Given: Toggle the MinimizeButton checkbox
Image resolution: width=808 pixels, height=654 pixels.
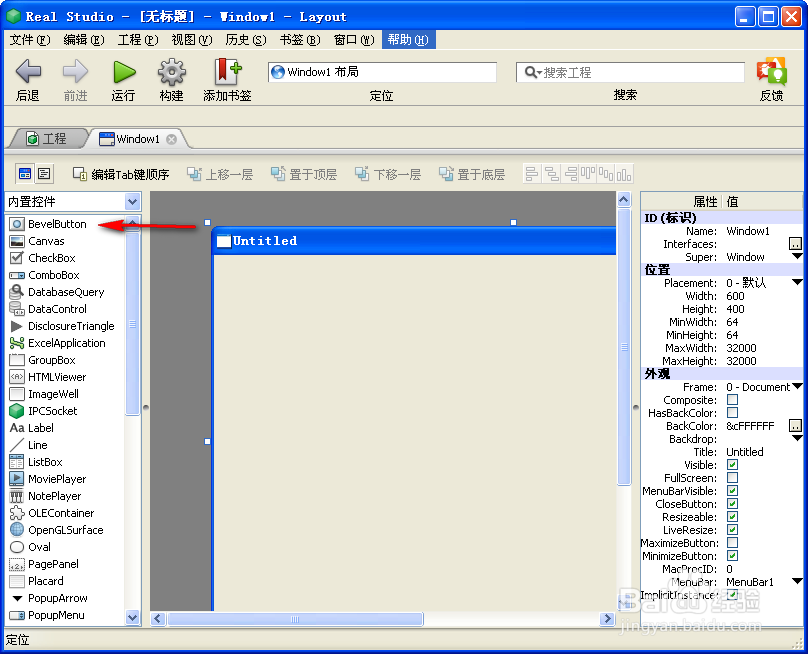Looking at the screenshot, I should pyautogui.click(x=732, y=556).
